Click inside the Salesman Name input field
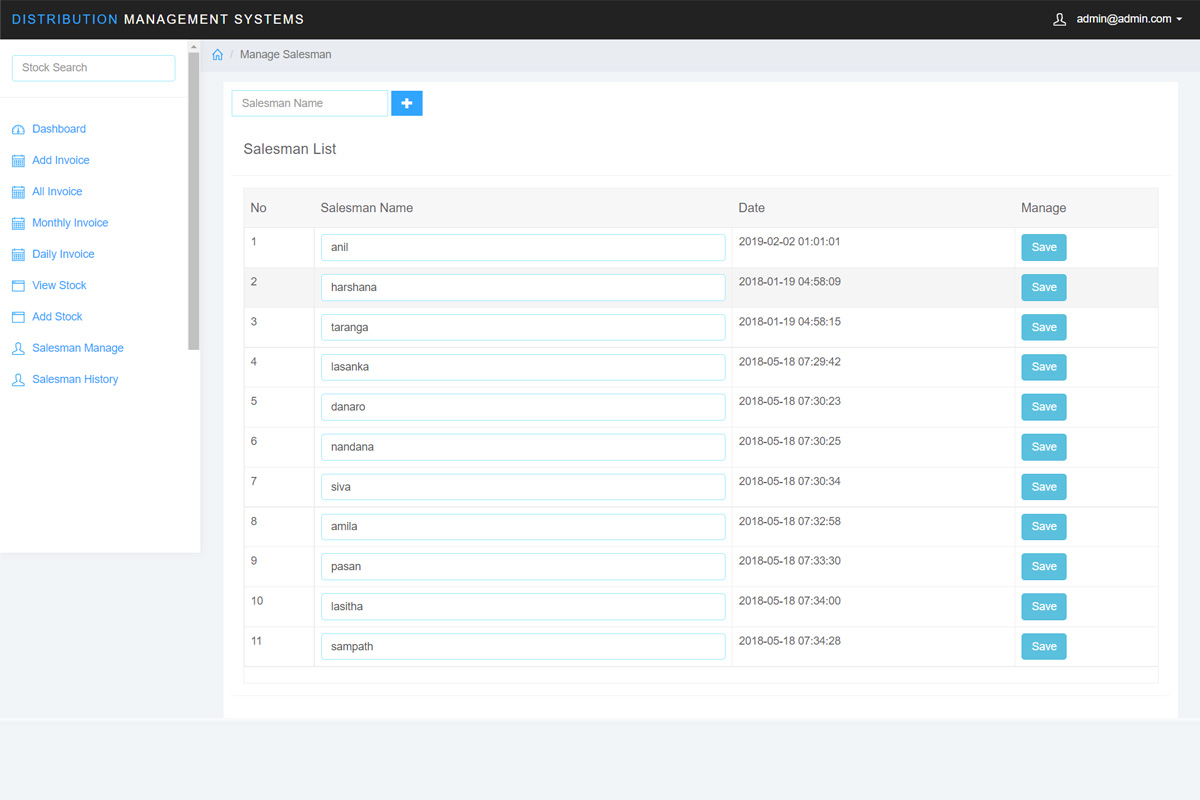Viewport: 1200px width, 800px height. [x=309, y=103]
